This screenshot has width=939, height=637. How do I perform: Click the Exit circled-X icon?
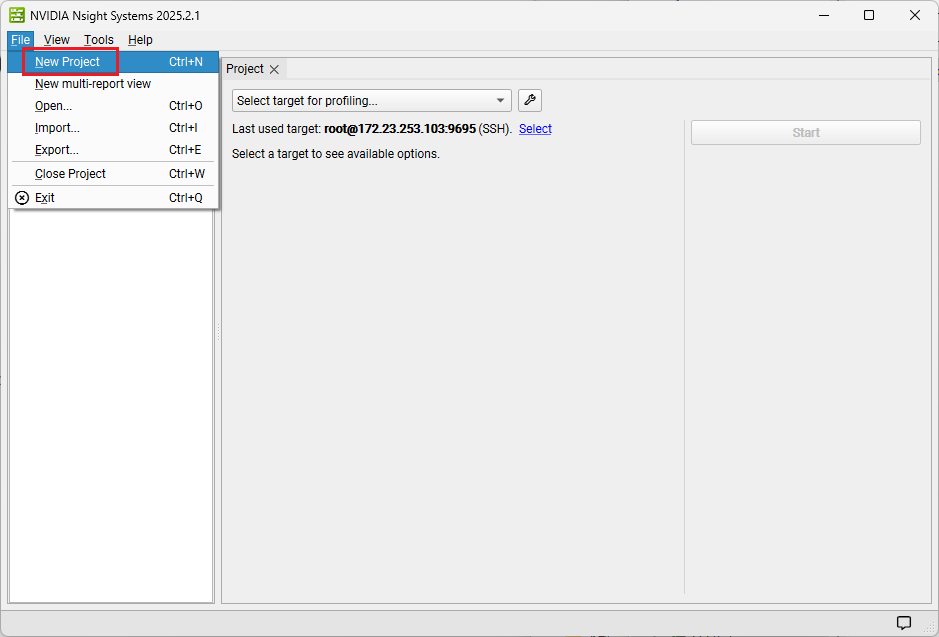22,198
